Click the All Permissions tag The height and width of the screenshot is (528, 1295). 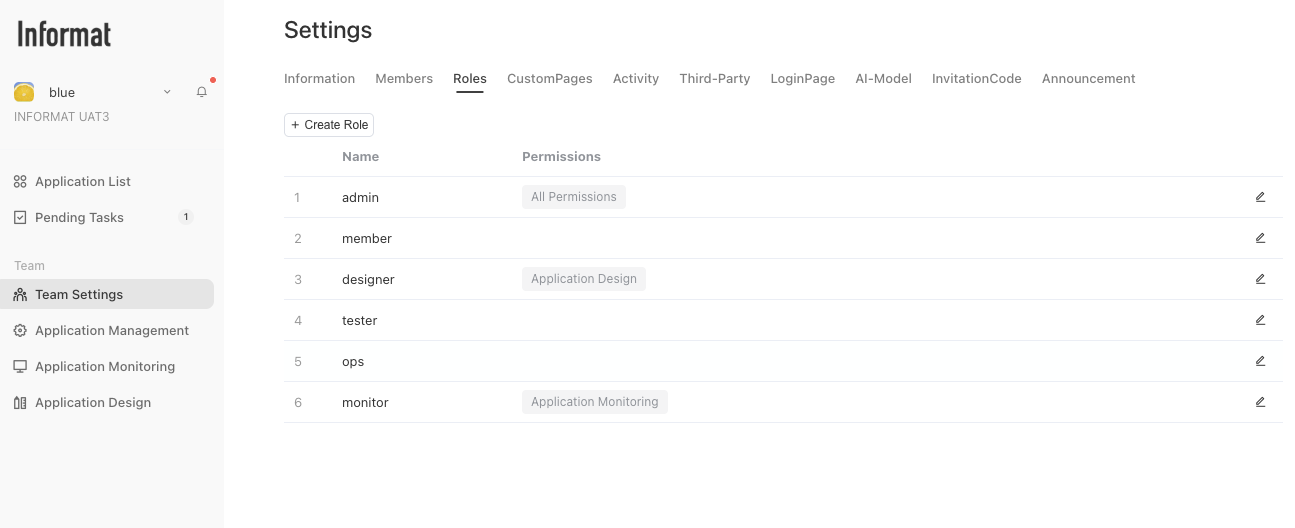click(573, 197)
